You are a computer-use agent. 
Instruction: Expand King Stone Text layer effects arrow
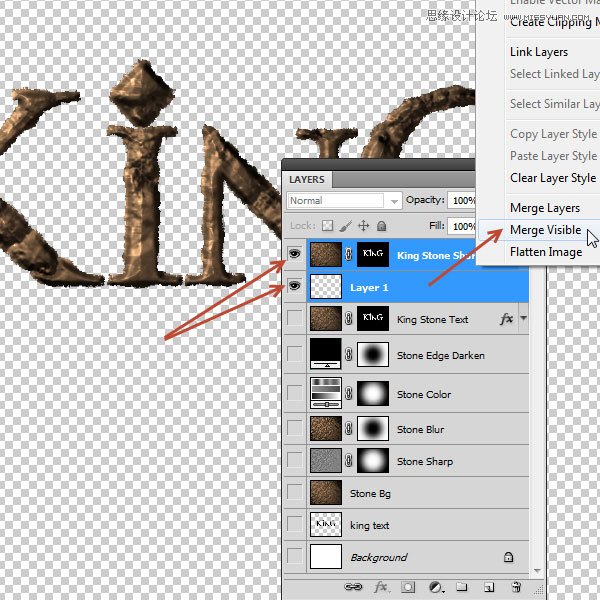(x=523, y=318)
